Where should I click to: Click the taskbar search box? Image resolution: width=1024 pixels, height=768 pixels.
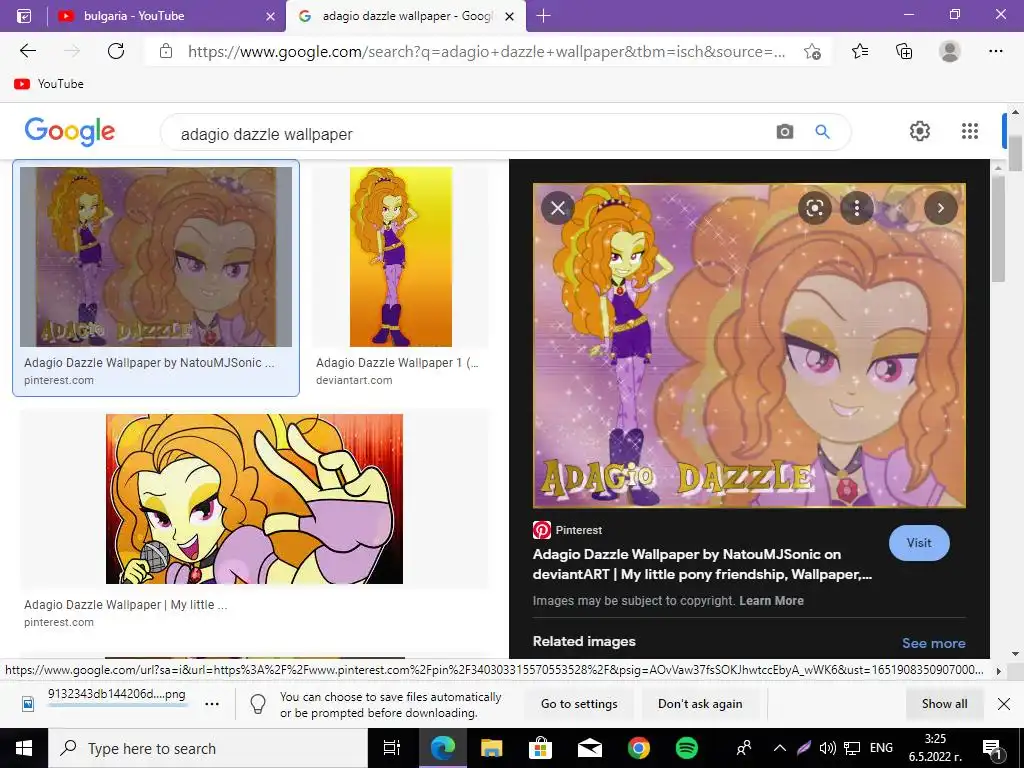pos(208,748)
